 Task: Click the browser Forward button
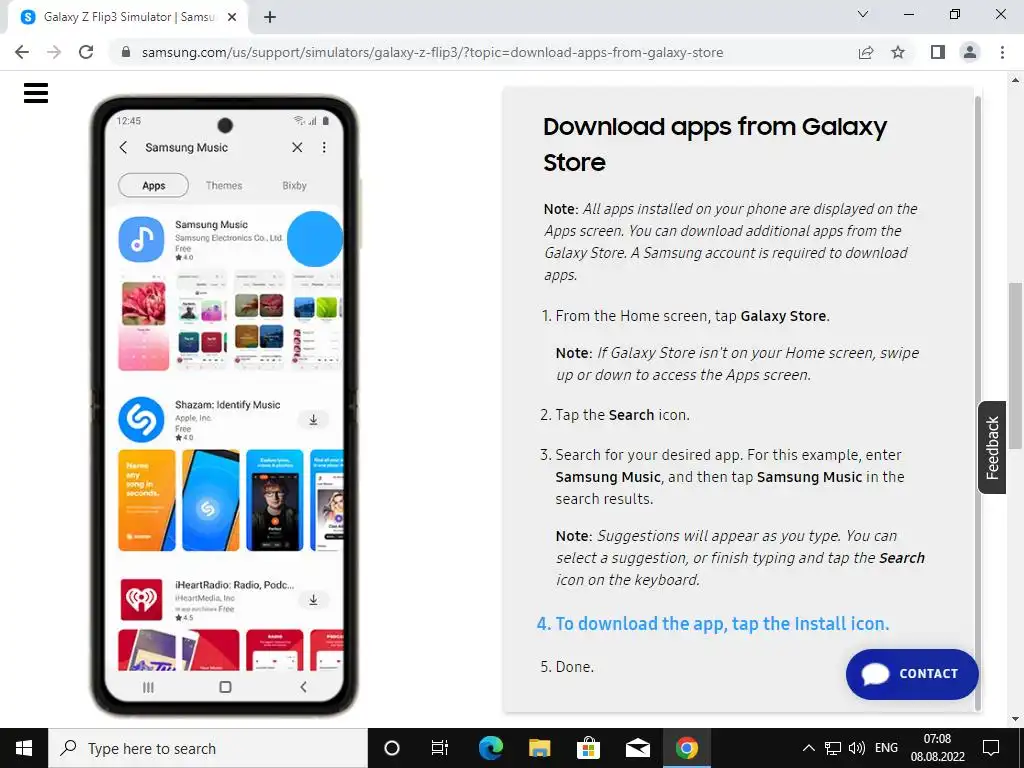[54, 52]
